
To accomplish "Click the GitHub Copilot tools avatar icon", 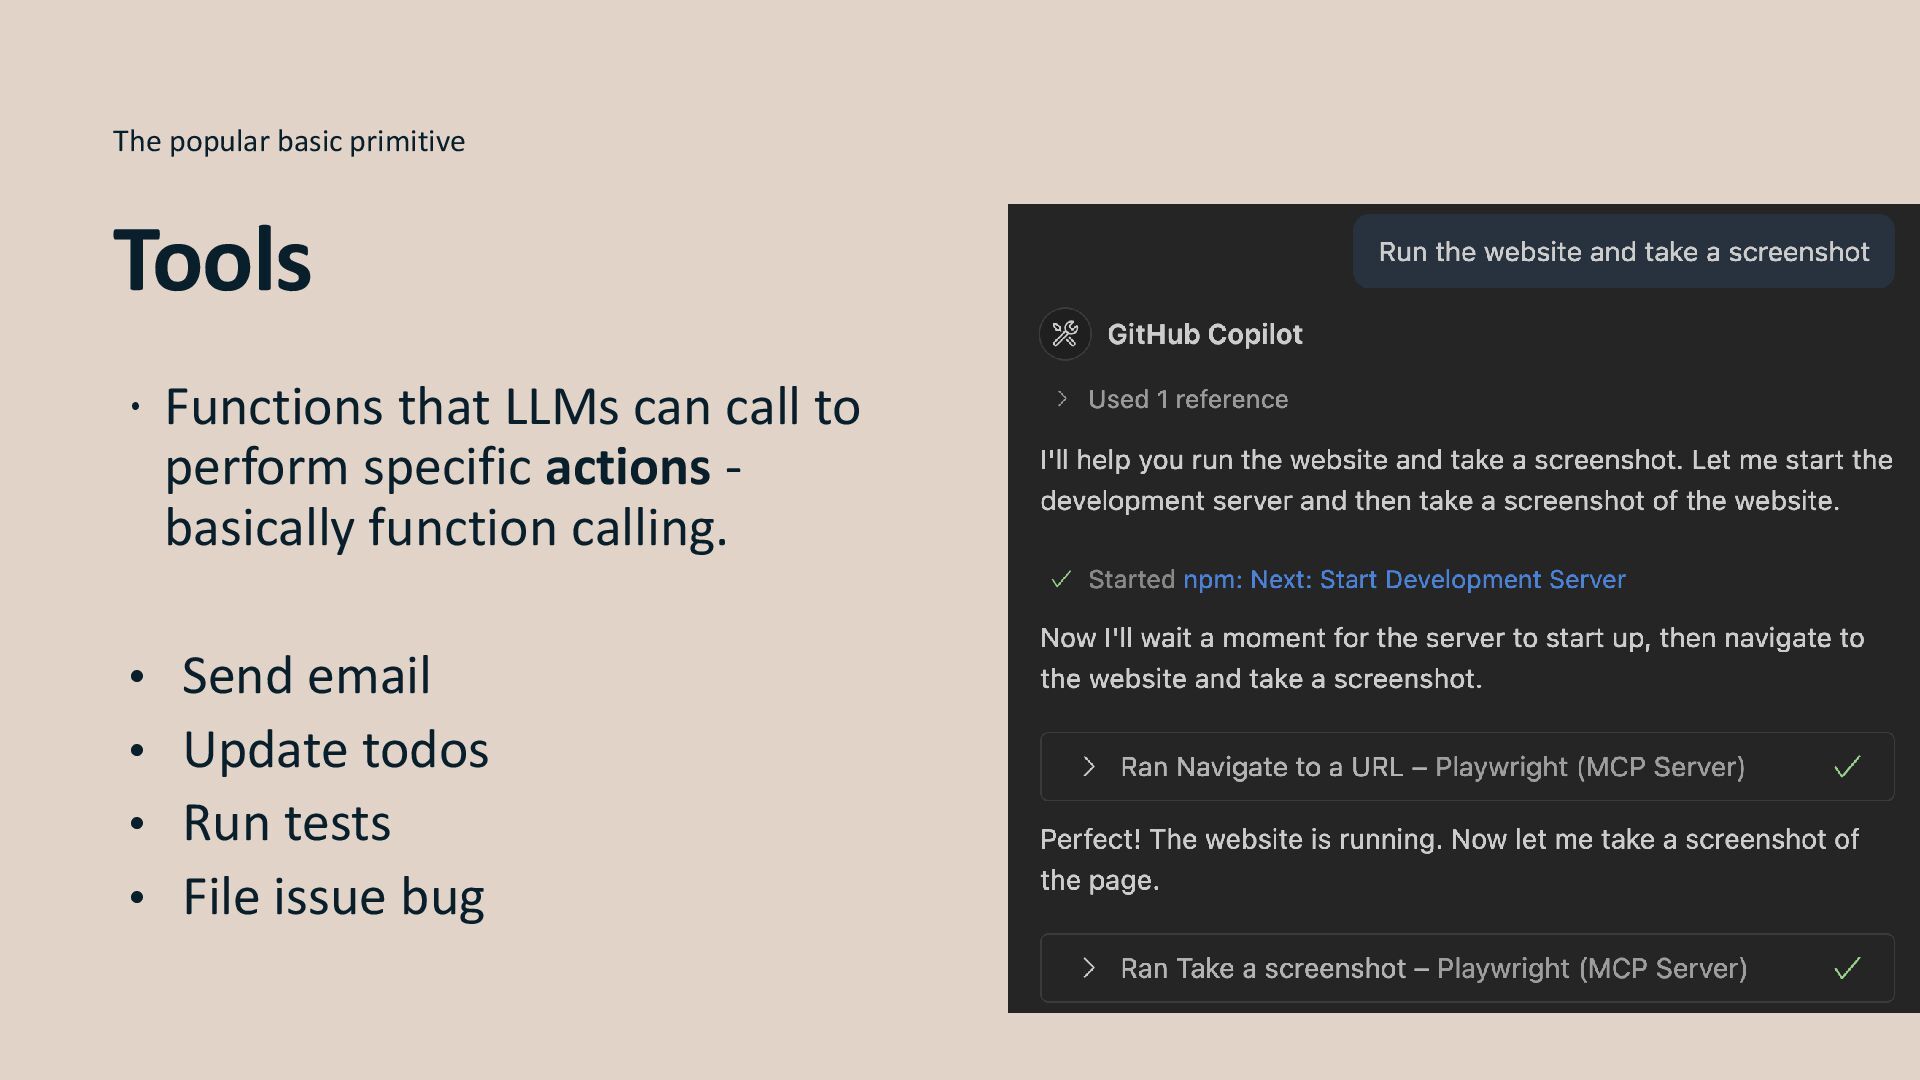I will click(1065, 334).
